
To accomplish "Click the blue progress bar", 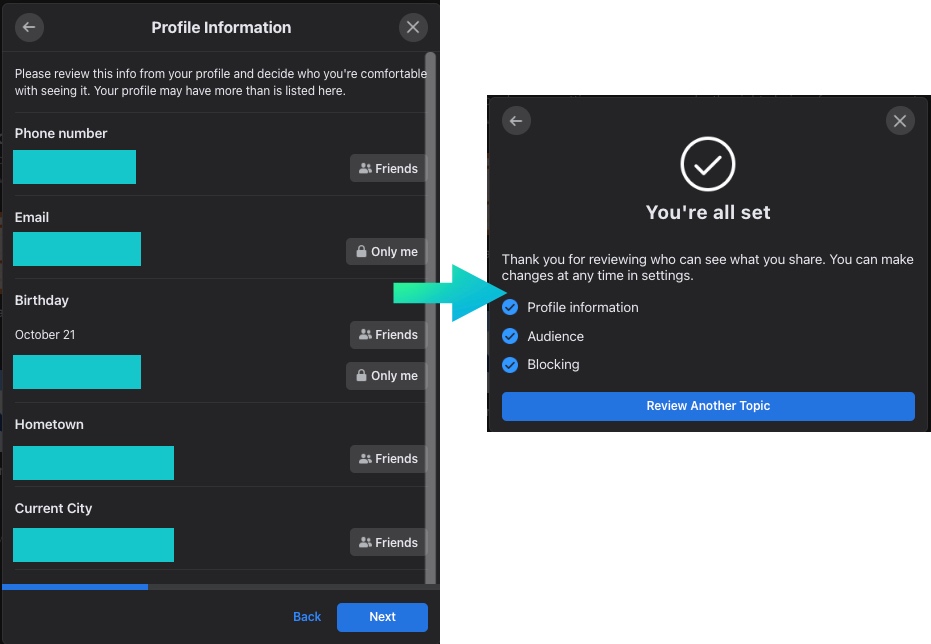I will (x=75, y=587).
